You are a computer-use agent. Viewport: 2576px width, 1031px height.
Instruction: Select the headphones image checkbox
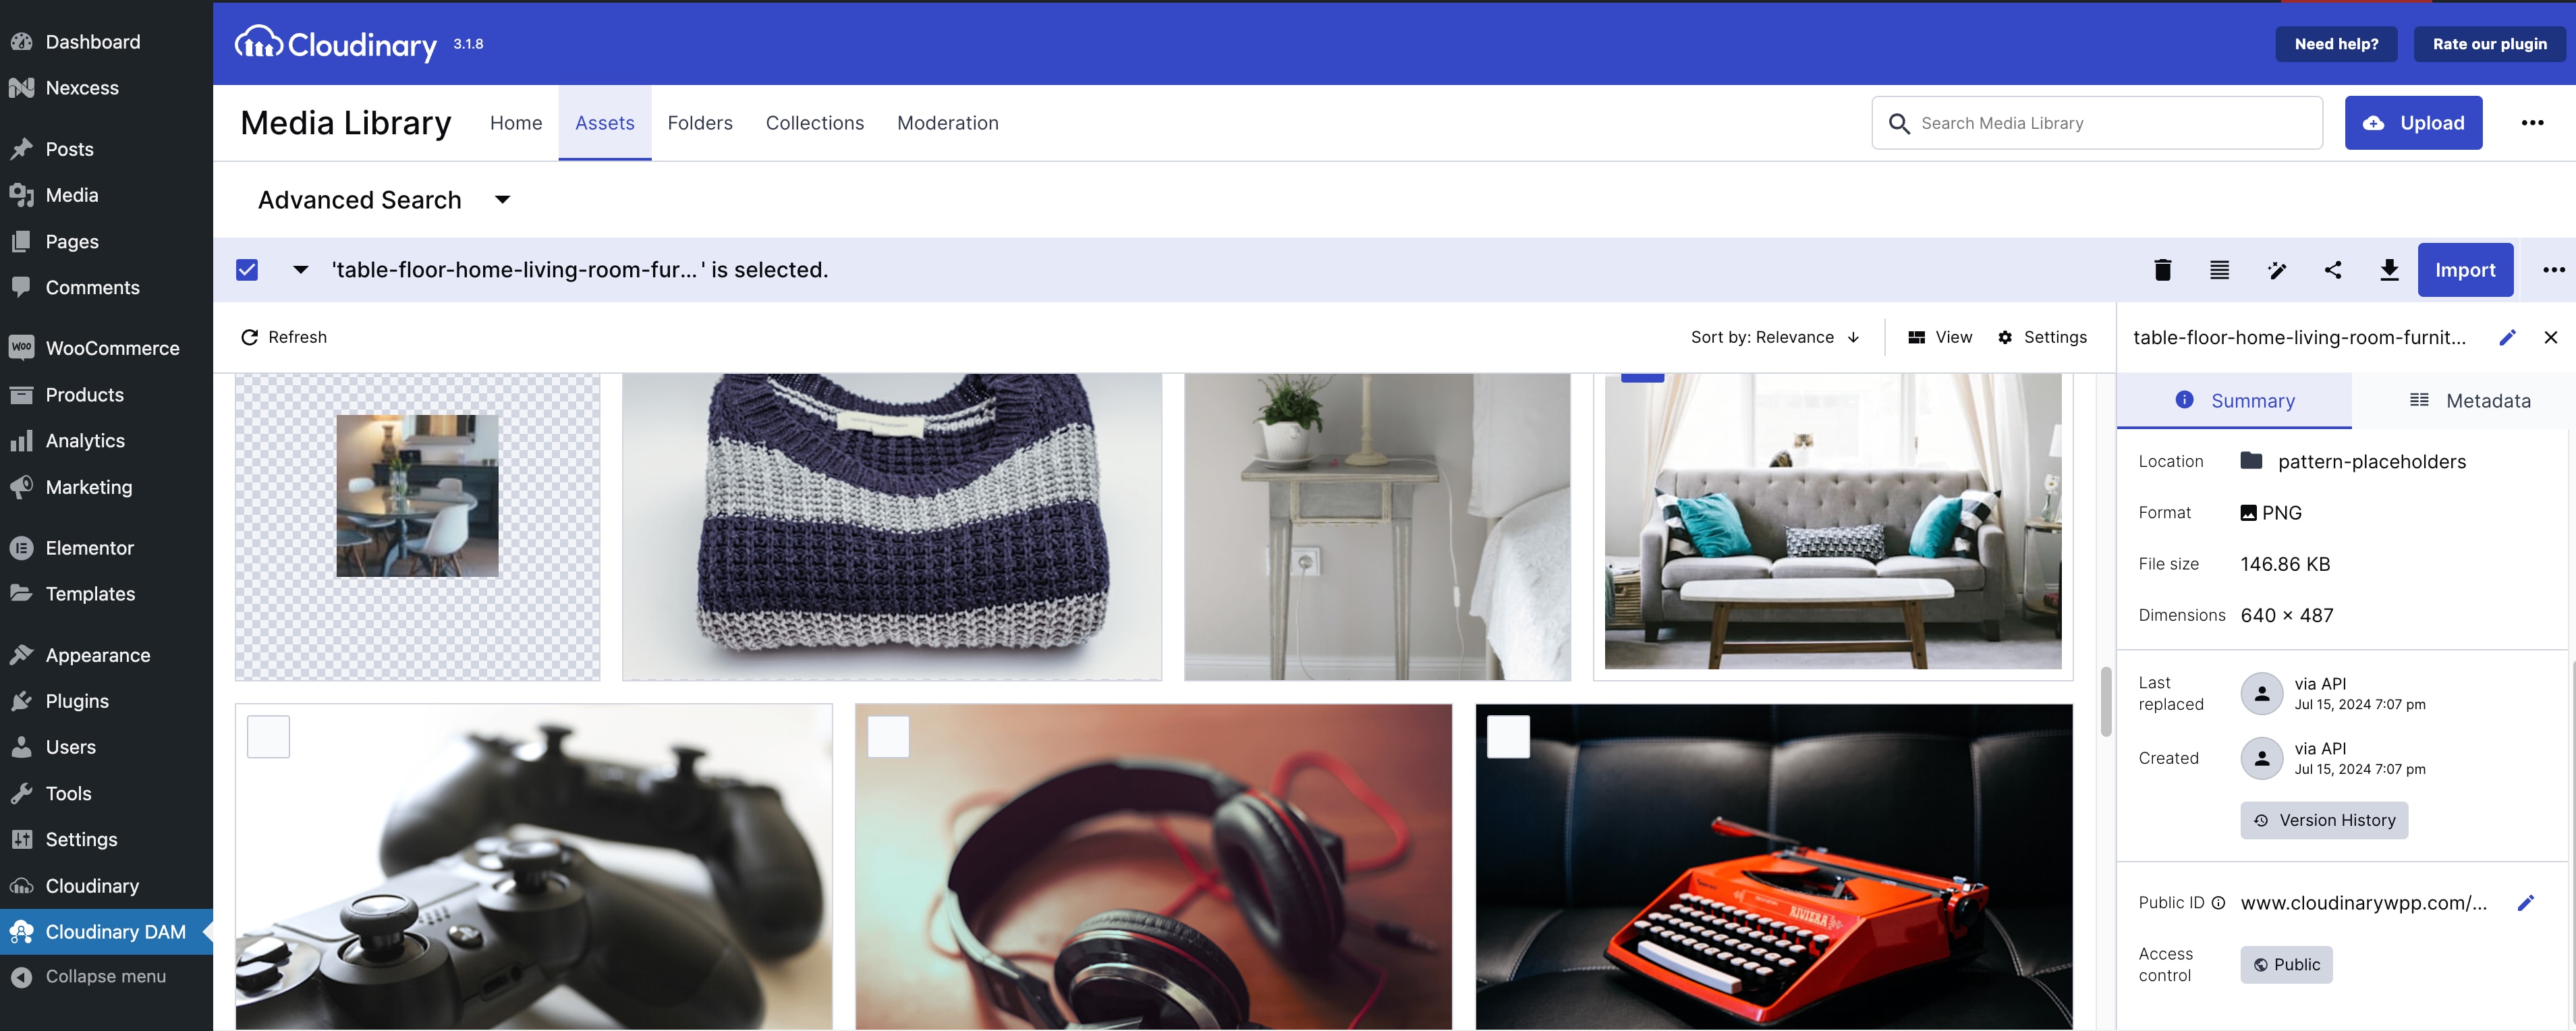pos(888,737)
